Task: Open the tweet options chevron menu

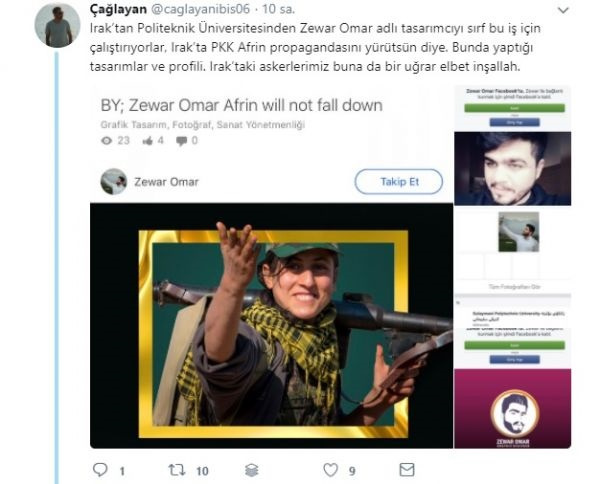Action: (x=563, y=10)
